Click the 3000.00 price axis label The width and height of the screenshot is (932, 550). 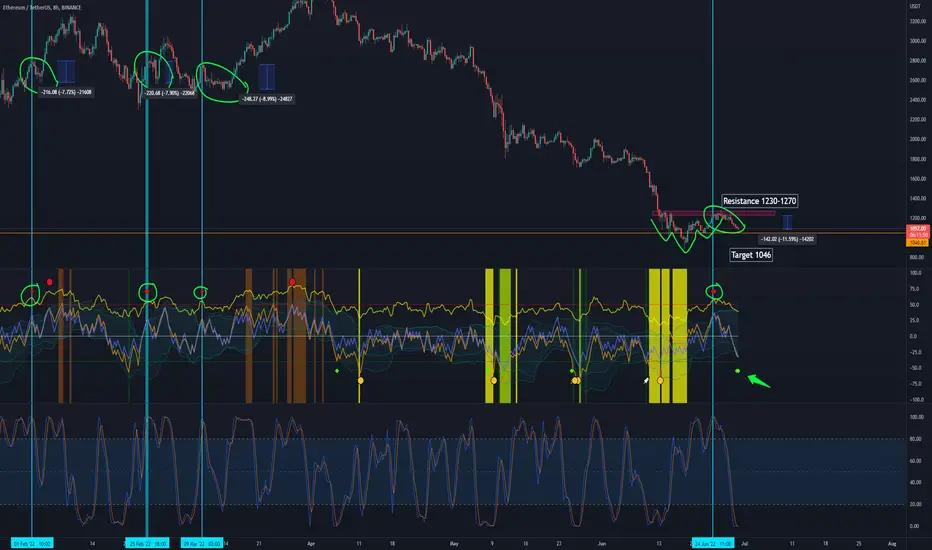pos(917,41)
